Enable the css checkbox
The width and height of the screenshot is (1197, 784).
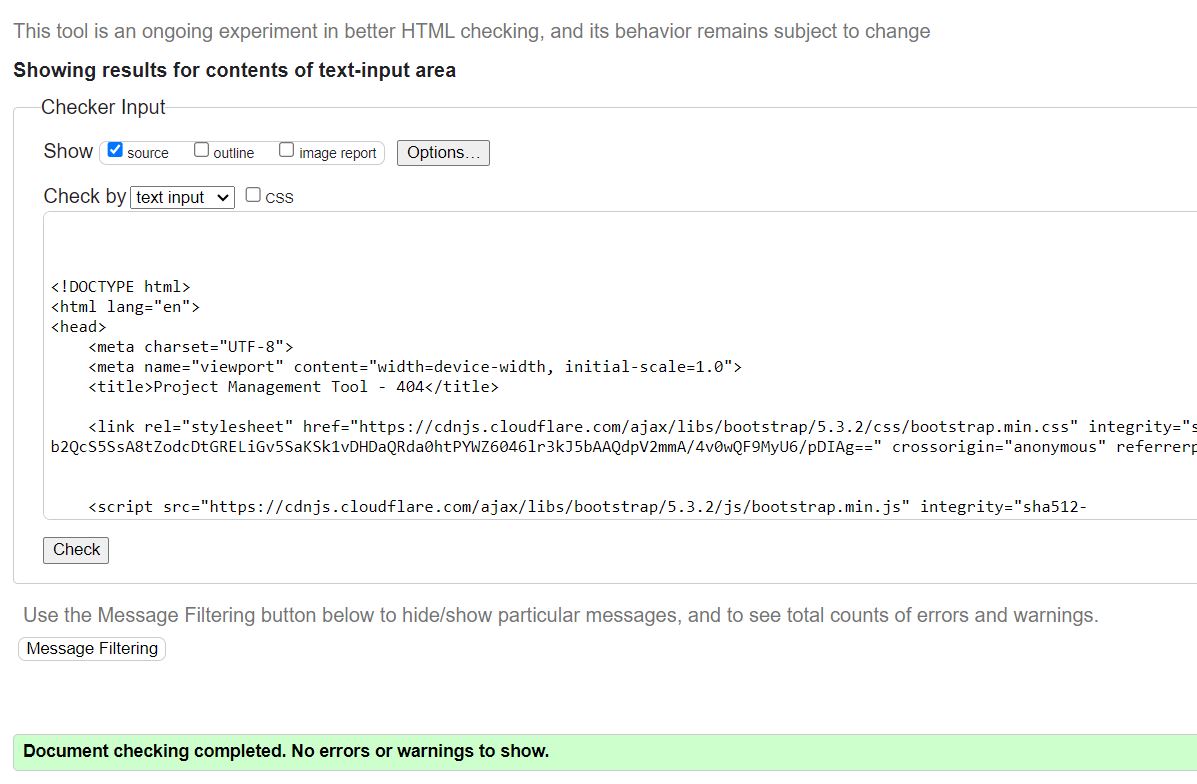pos(253,193)
